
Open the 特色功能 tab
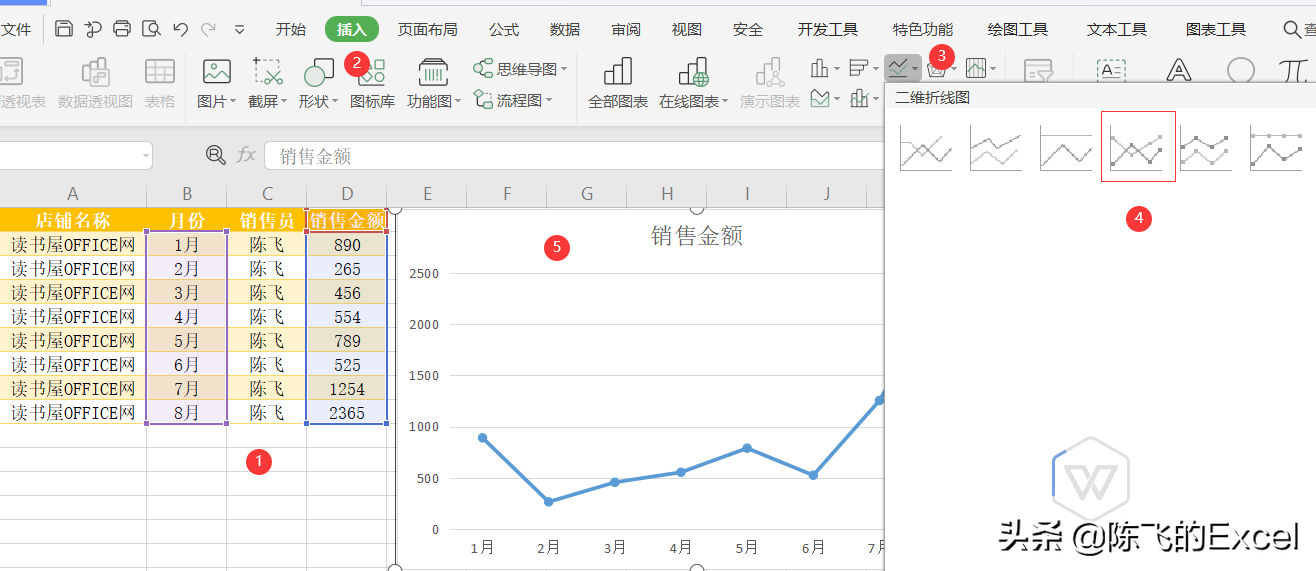923,29
